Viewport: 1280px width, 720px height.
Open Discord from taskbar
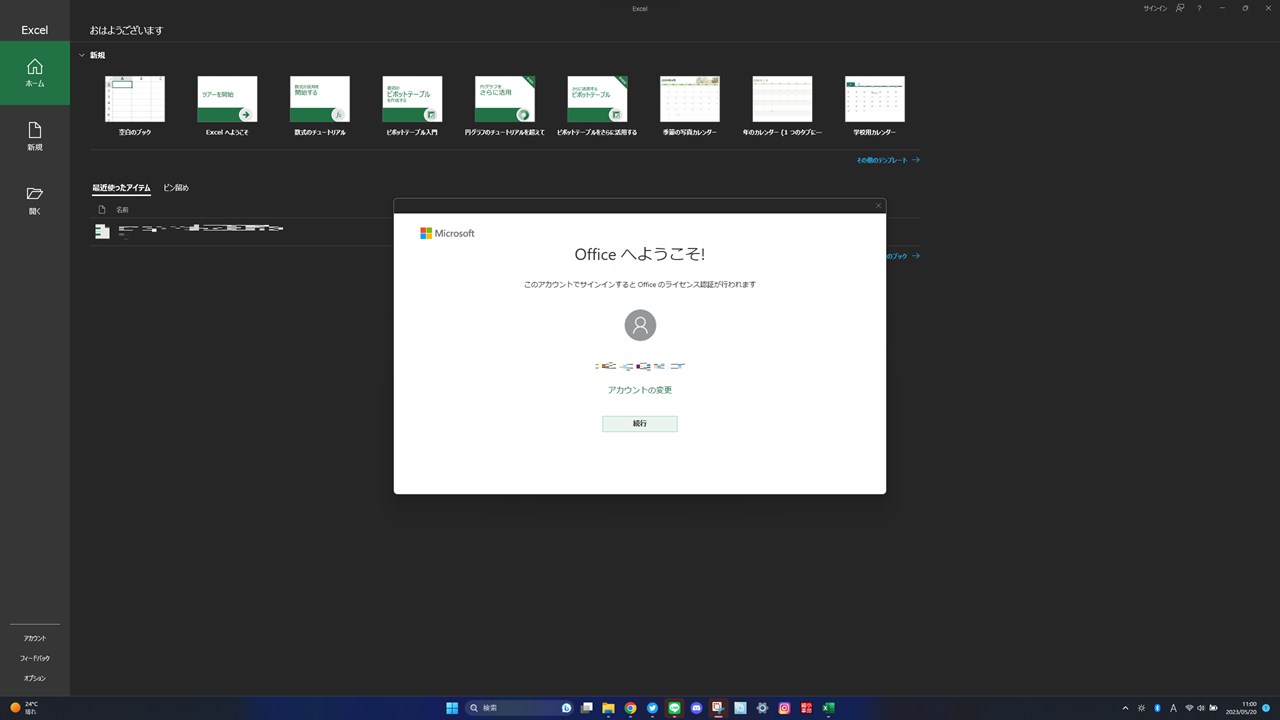coord(696,708)
